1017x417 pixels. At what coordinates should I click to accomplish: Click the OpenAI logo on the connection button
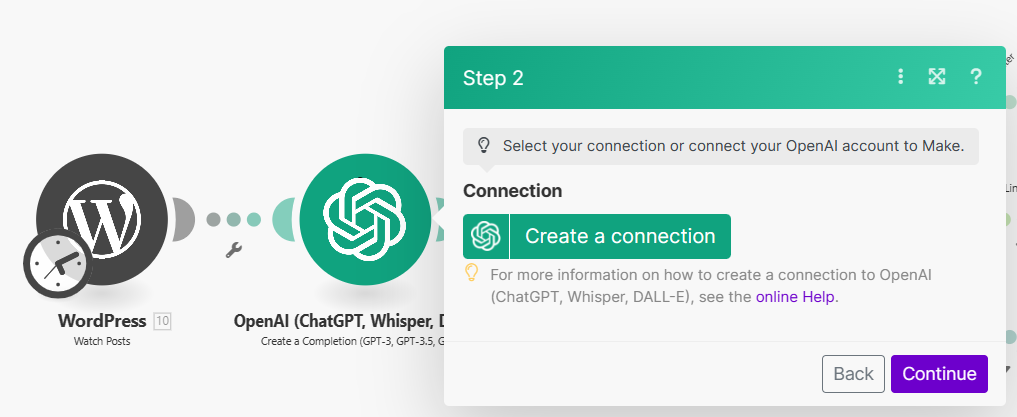click(x=486, y=236)
